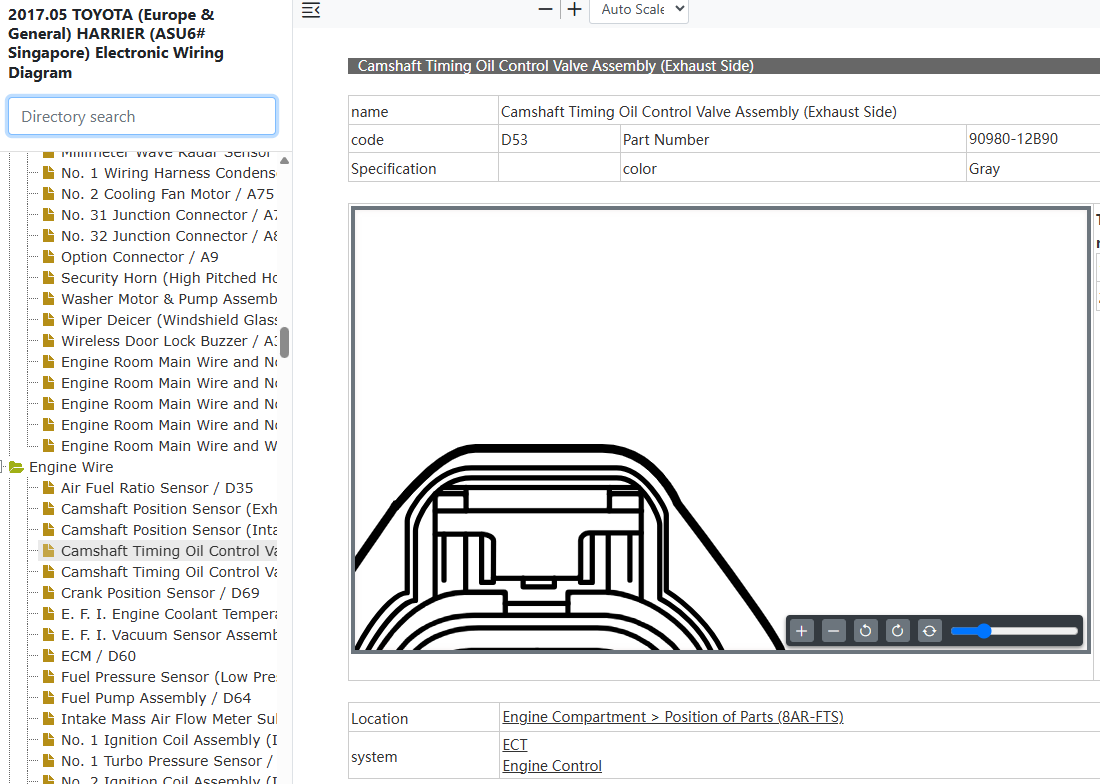
Task: Click file icon beside Option Connector / A9
Action: tap(48, 257)
